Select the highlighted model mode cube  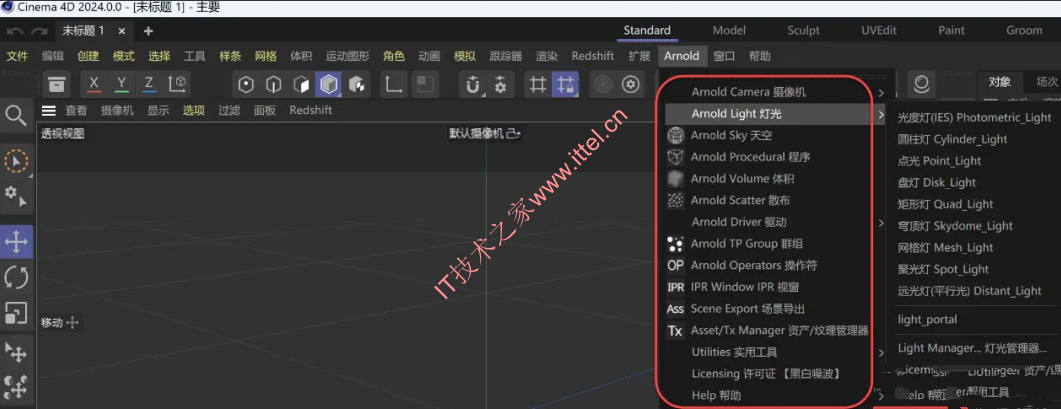(328, 85)
